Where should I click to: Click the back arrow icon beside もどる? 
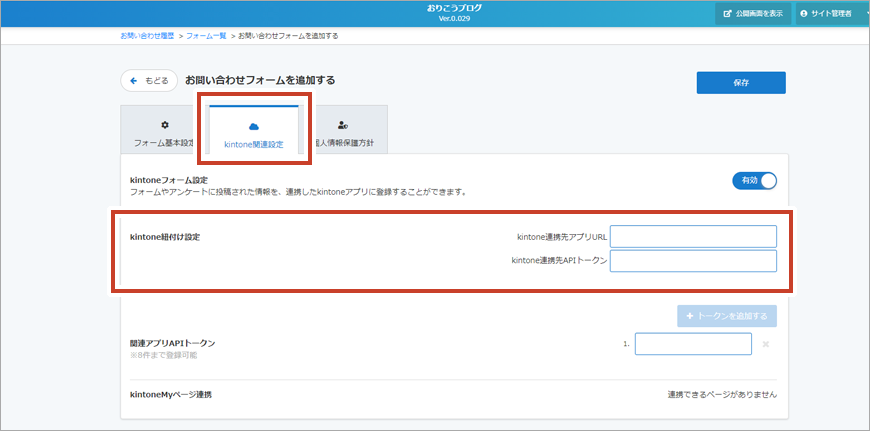pos(133,80)
